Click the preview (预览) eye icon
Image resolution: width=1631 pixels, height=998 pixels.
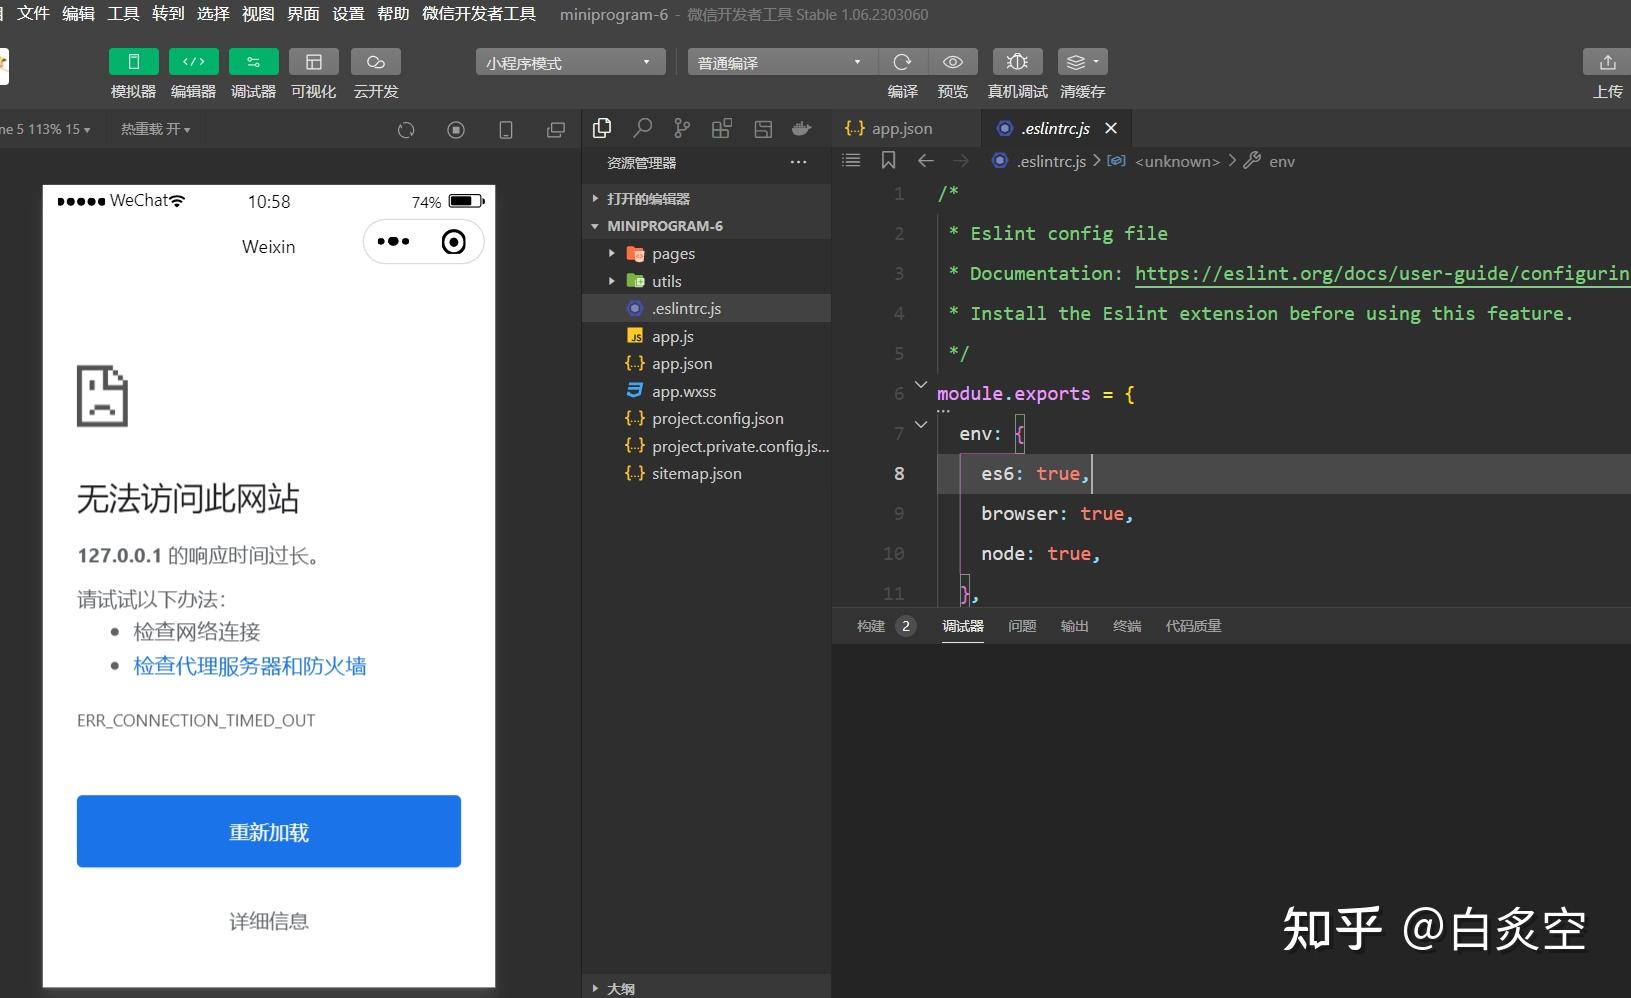pos(953,62)
